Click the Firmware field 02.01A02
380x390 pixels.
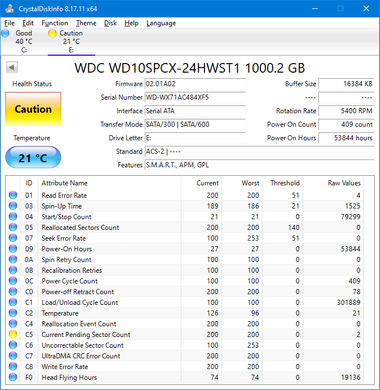[195, 84]
